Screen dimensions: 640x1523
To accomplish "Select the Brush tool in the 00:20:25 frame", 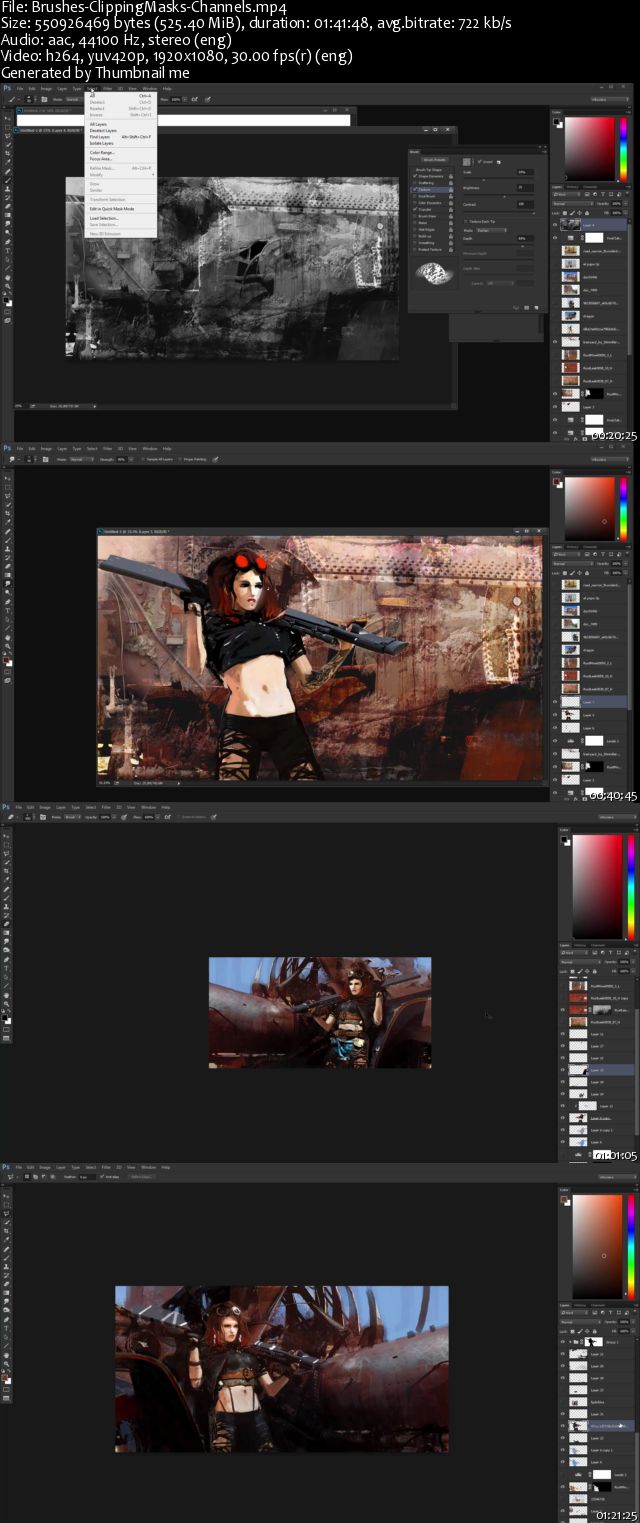I will tap(7, 180).
